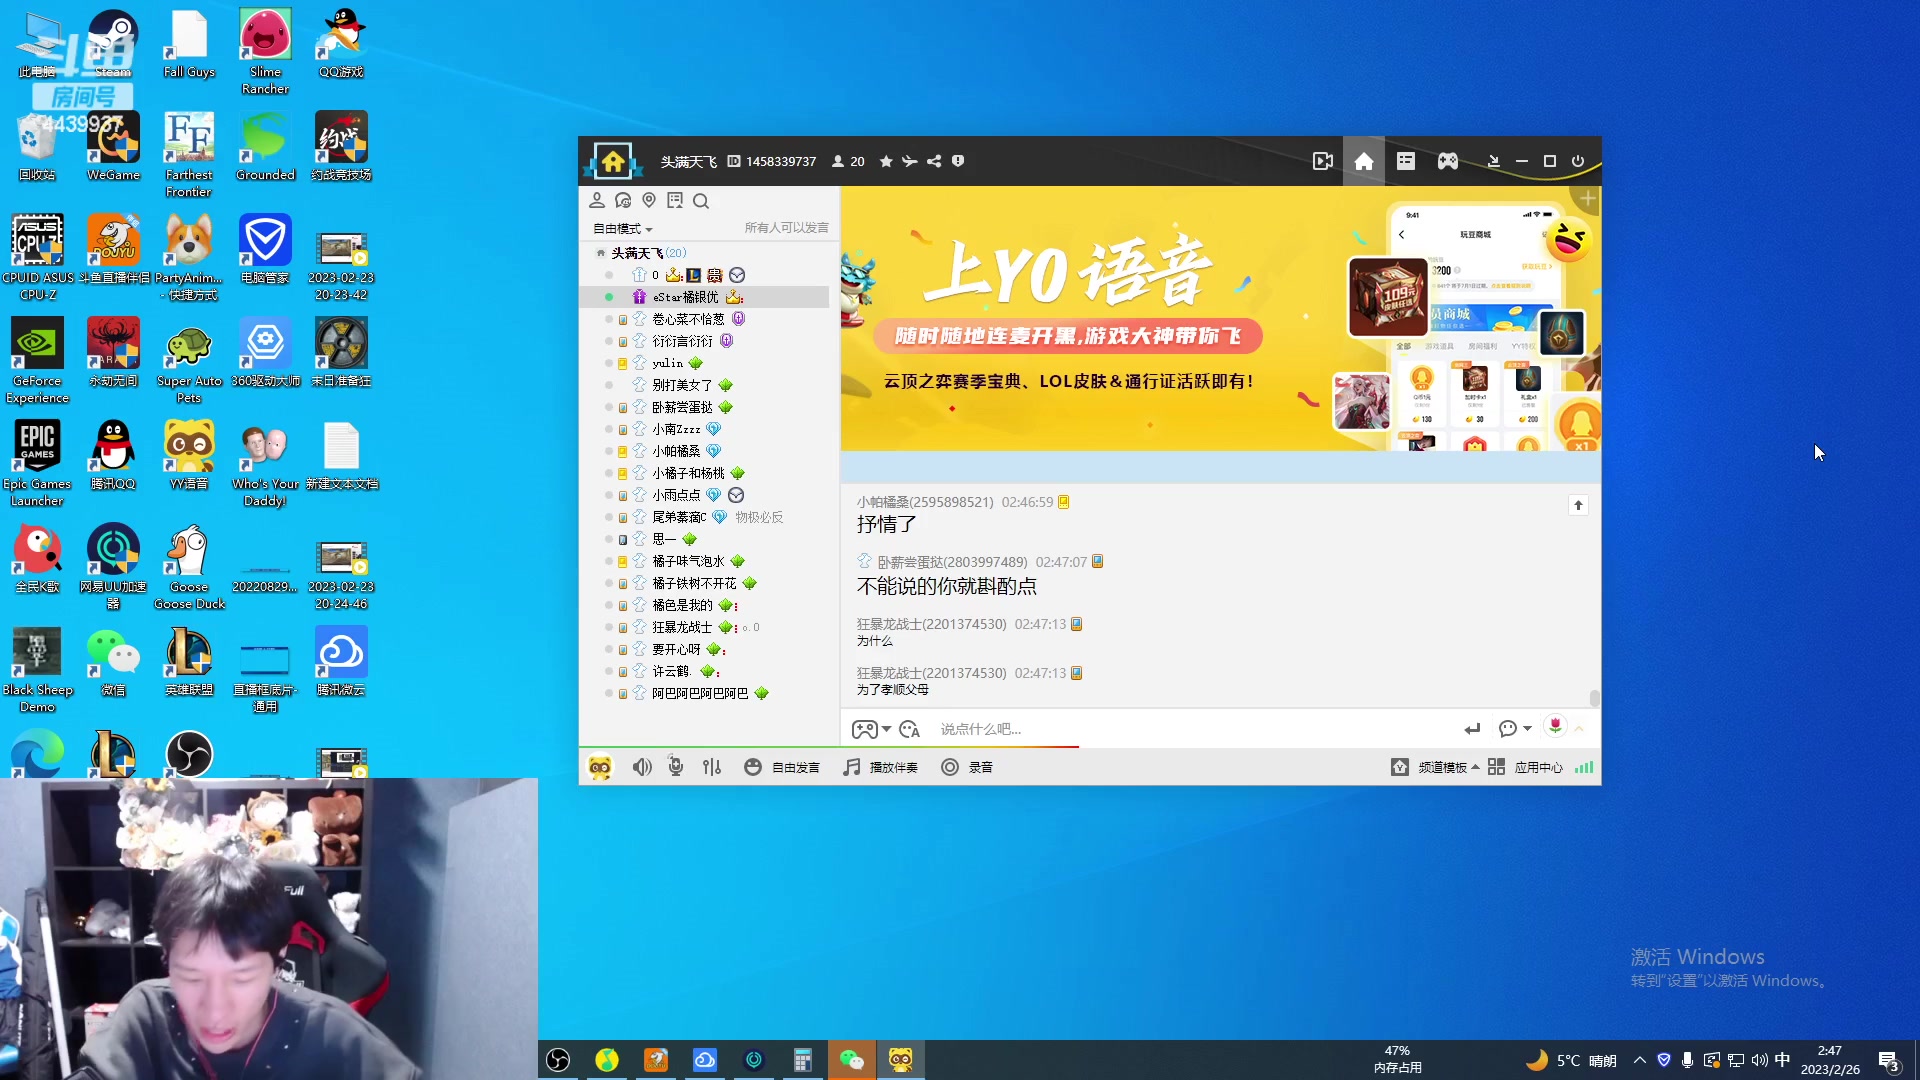Open the YO语音 promotional banner
The image size is (1920, 1080).
pyautogui.click(x=1220, y=318)
